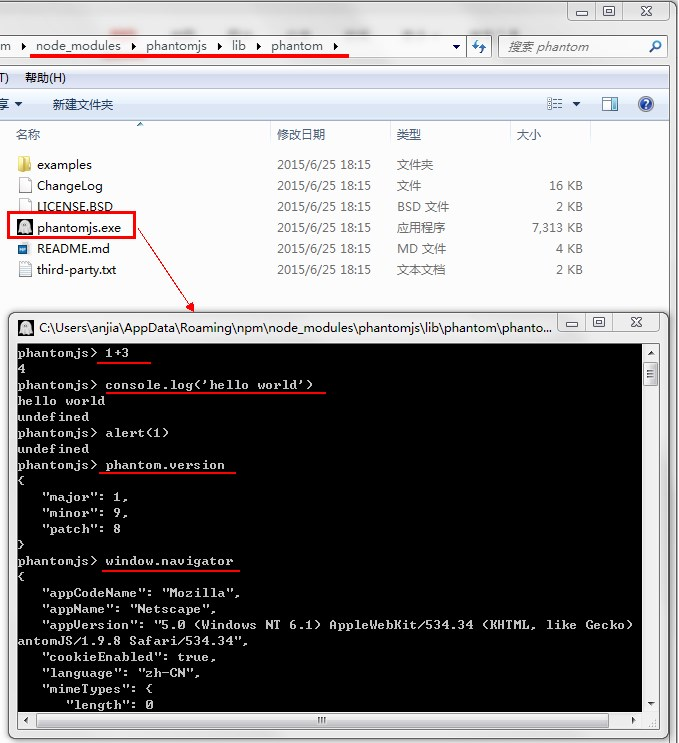Expand the arrow after phantom breadcrumb
The height and width of the screenshot is (743, 679).
(x=336, y=46)
